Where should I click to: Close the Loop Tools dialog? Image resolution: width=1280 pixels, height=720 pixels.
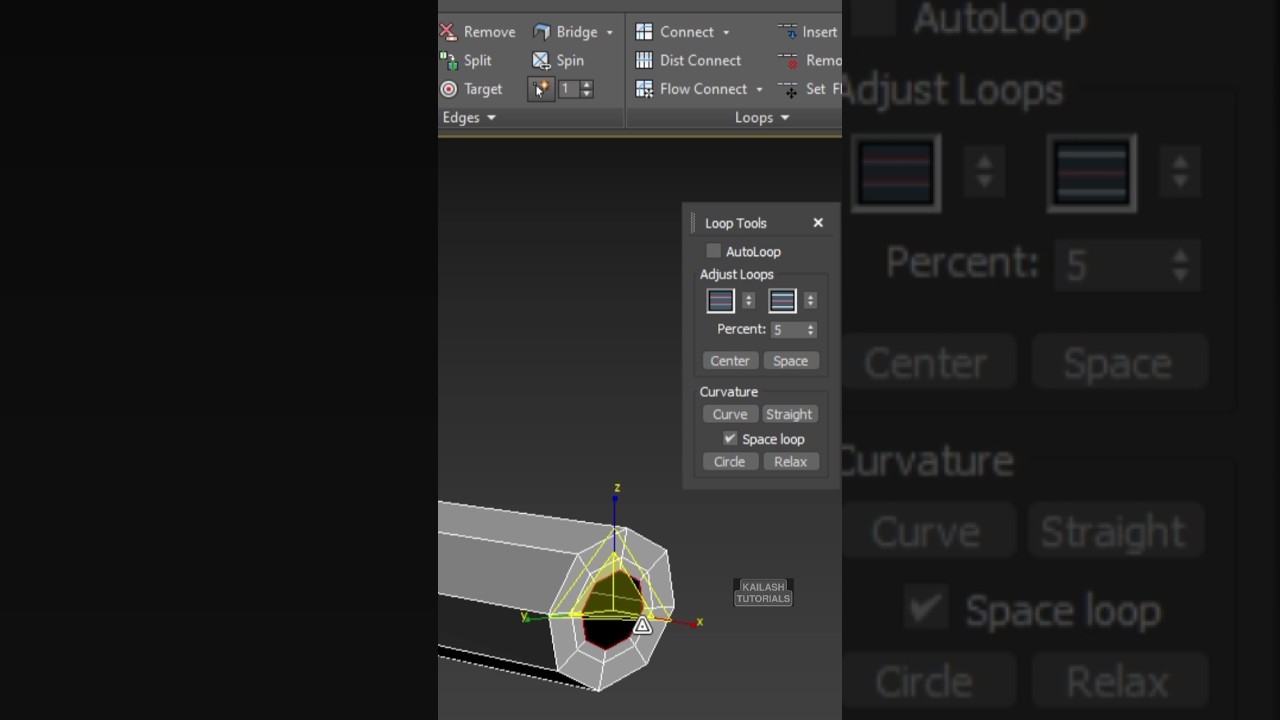[818, 223]
